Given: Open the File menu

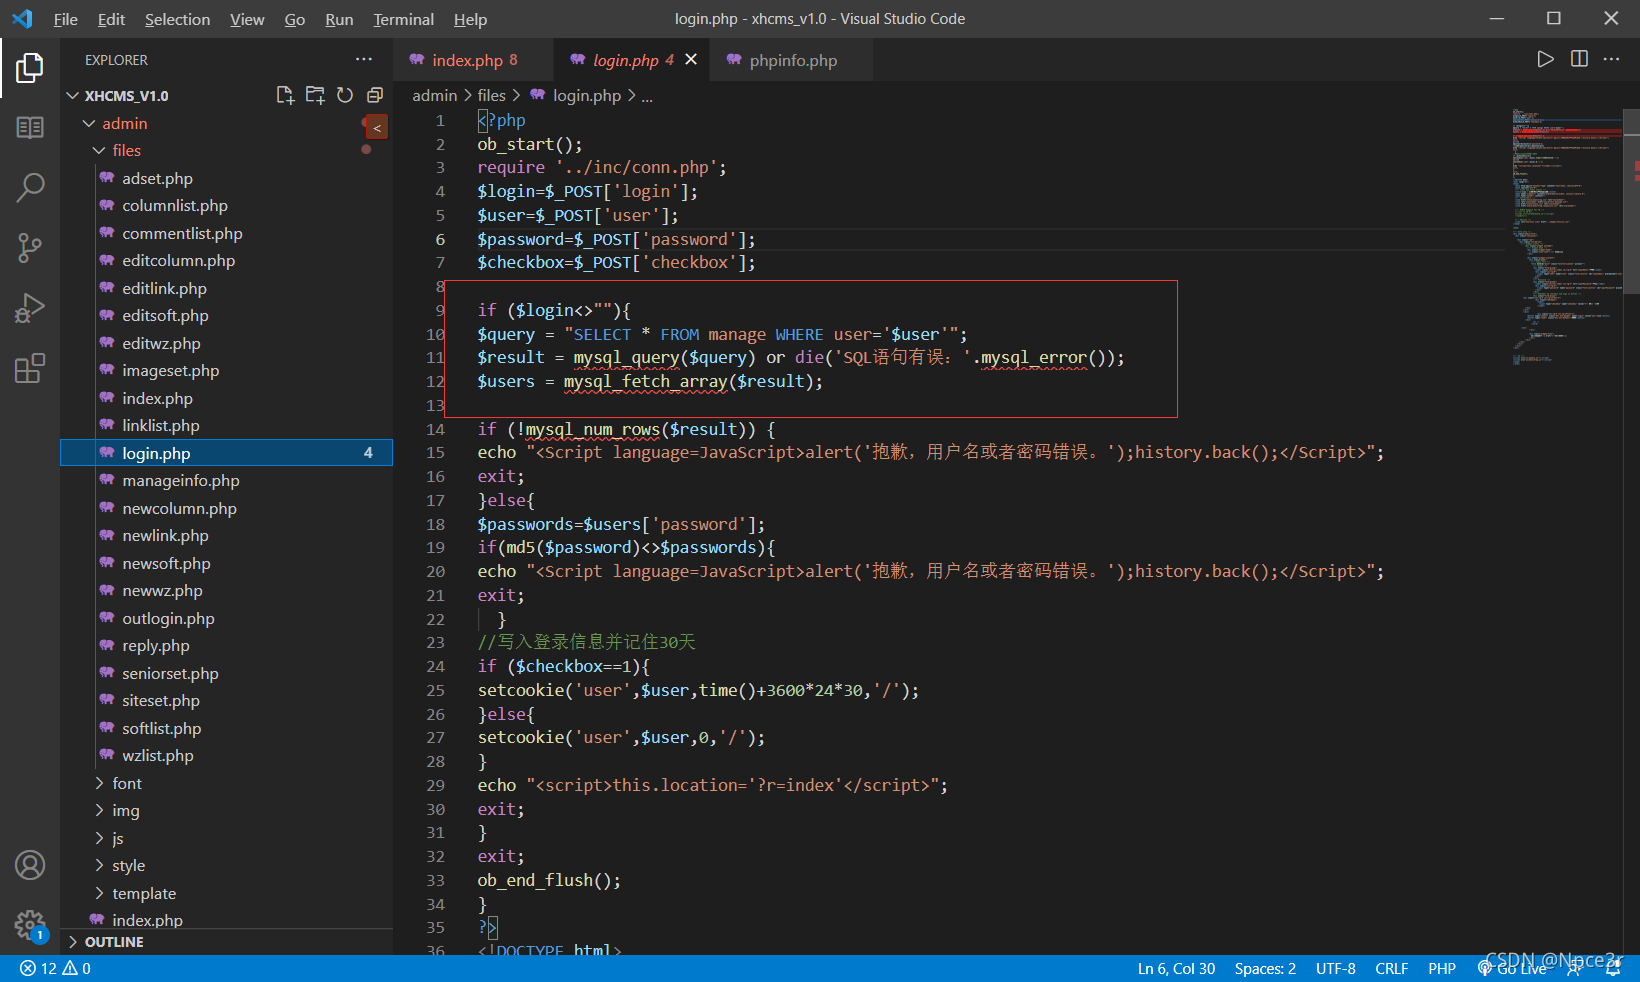Looking at the screenshot, I should point(65,19).
